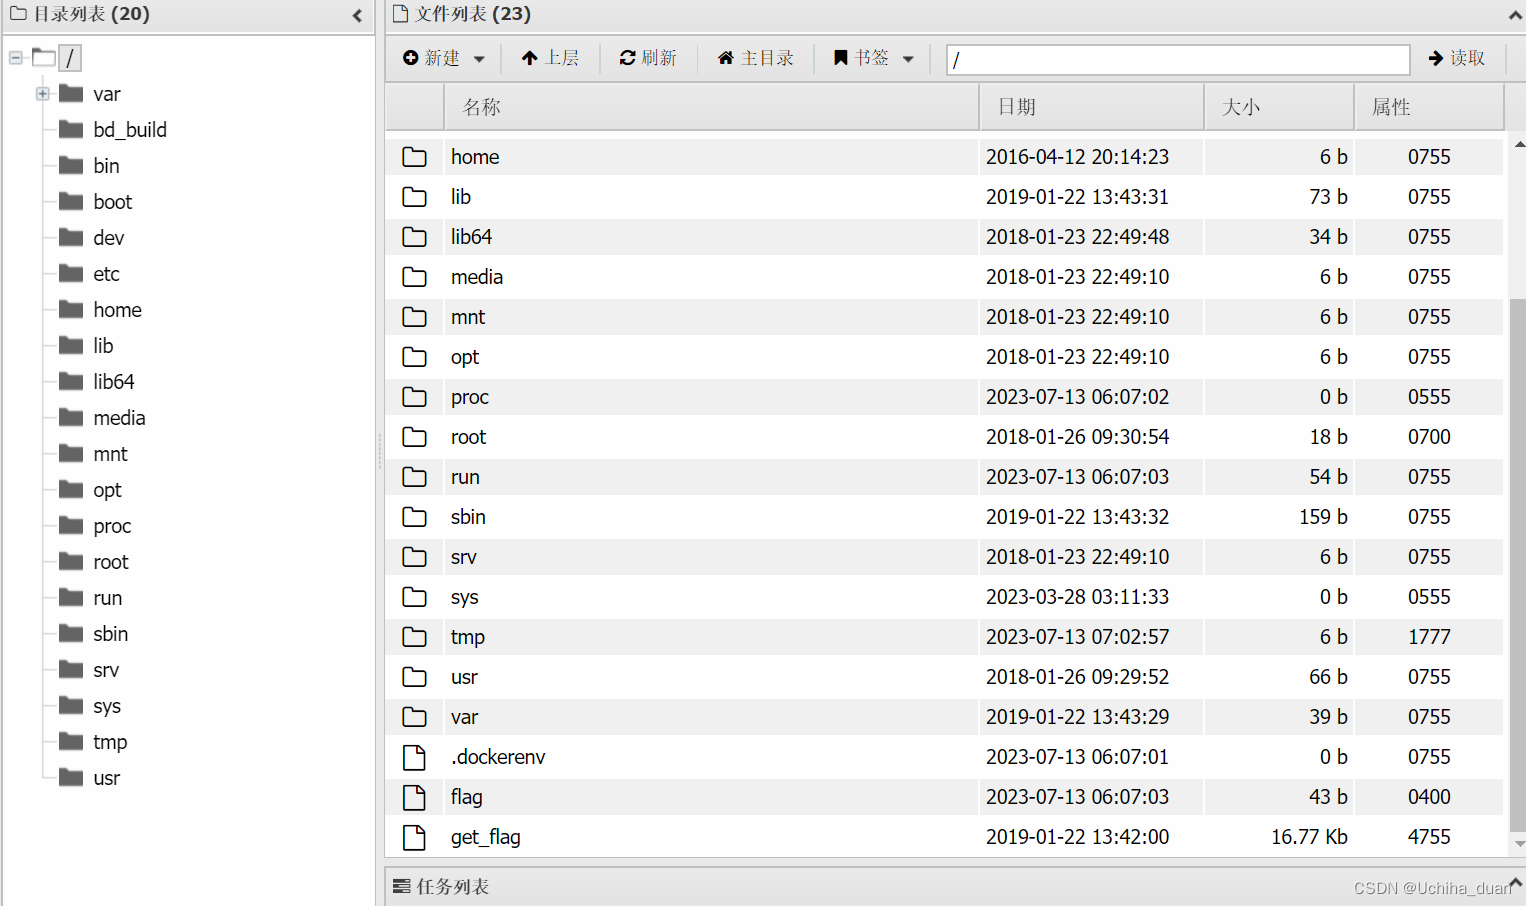1526x906 pixels.
Task: Click the folder icon beside 目录列表 header
Action: [x=17, y=14]
